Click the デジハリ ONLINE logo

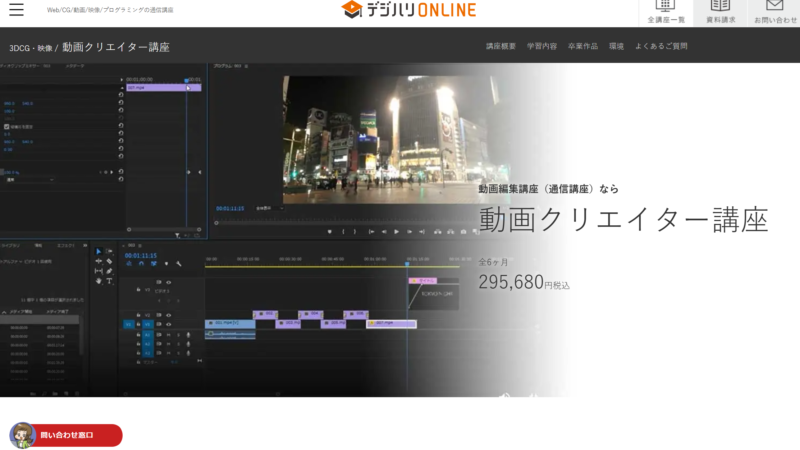(409, 9)
